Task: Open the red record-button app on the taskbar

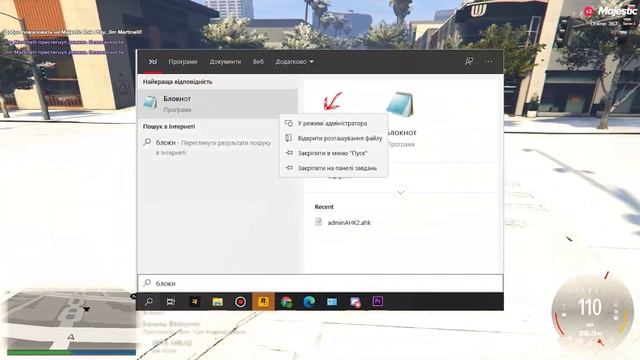Action: coord(240,302)
